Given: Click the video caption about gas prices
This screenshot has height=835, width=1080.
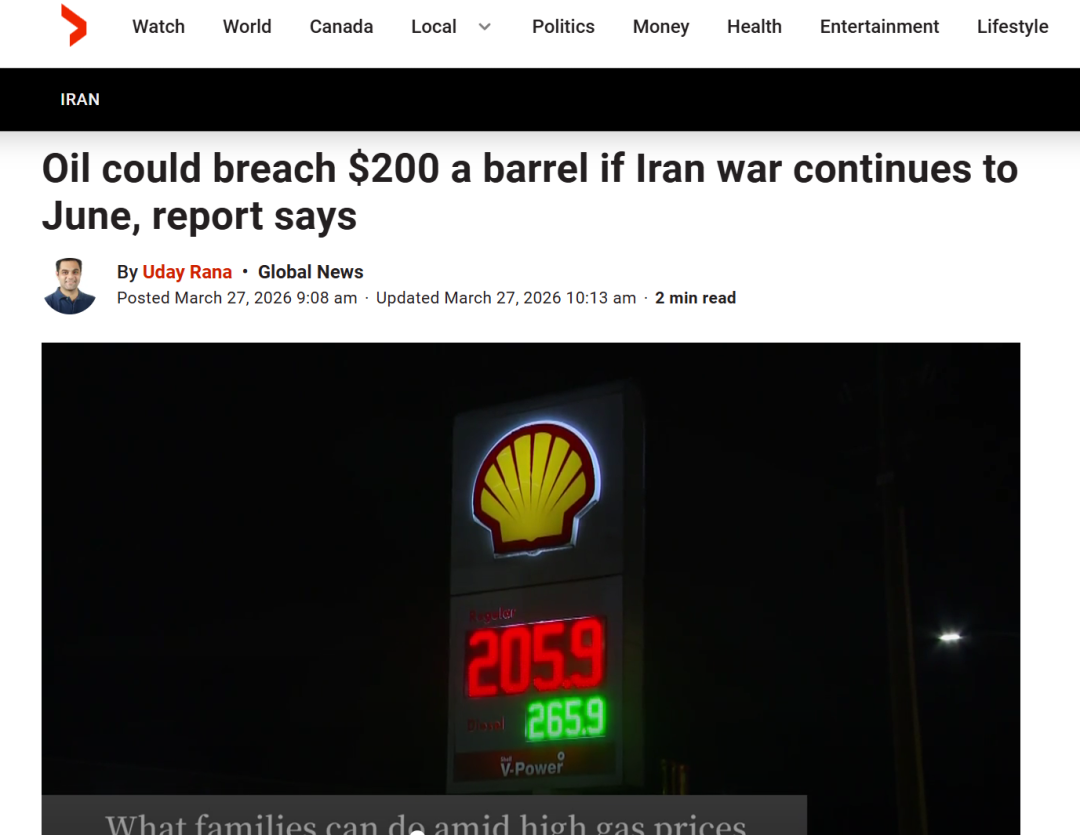Looking at the screenshot, I should 425,823.
